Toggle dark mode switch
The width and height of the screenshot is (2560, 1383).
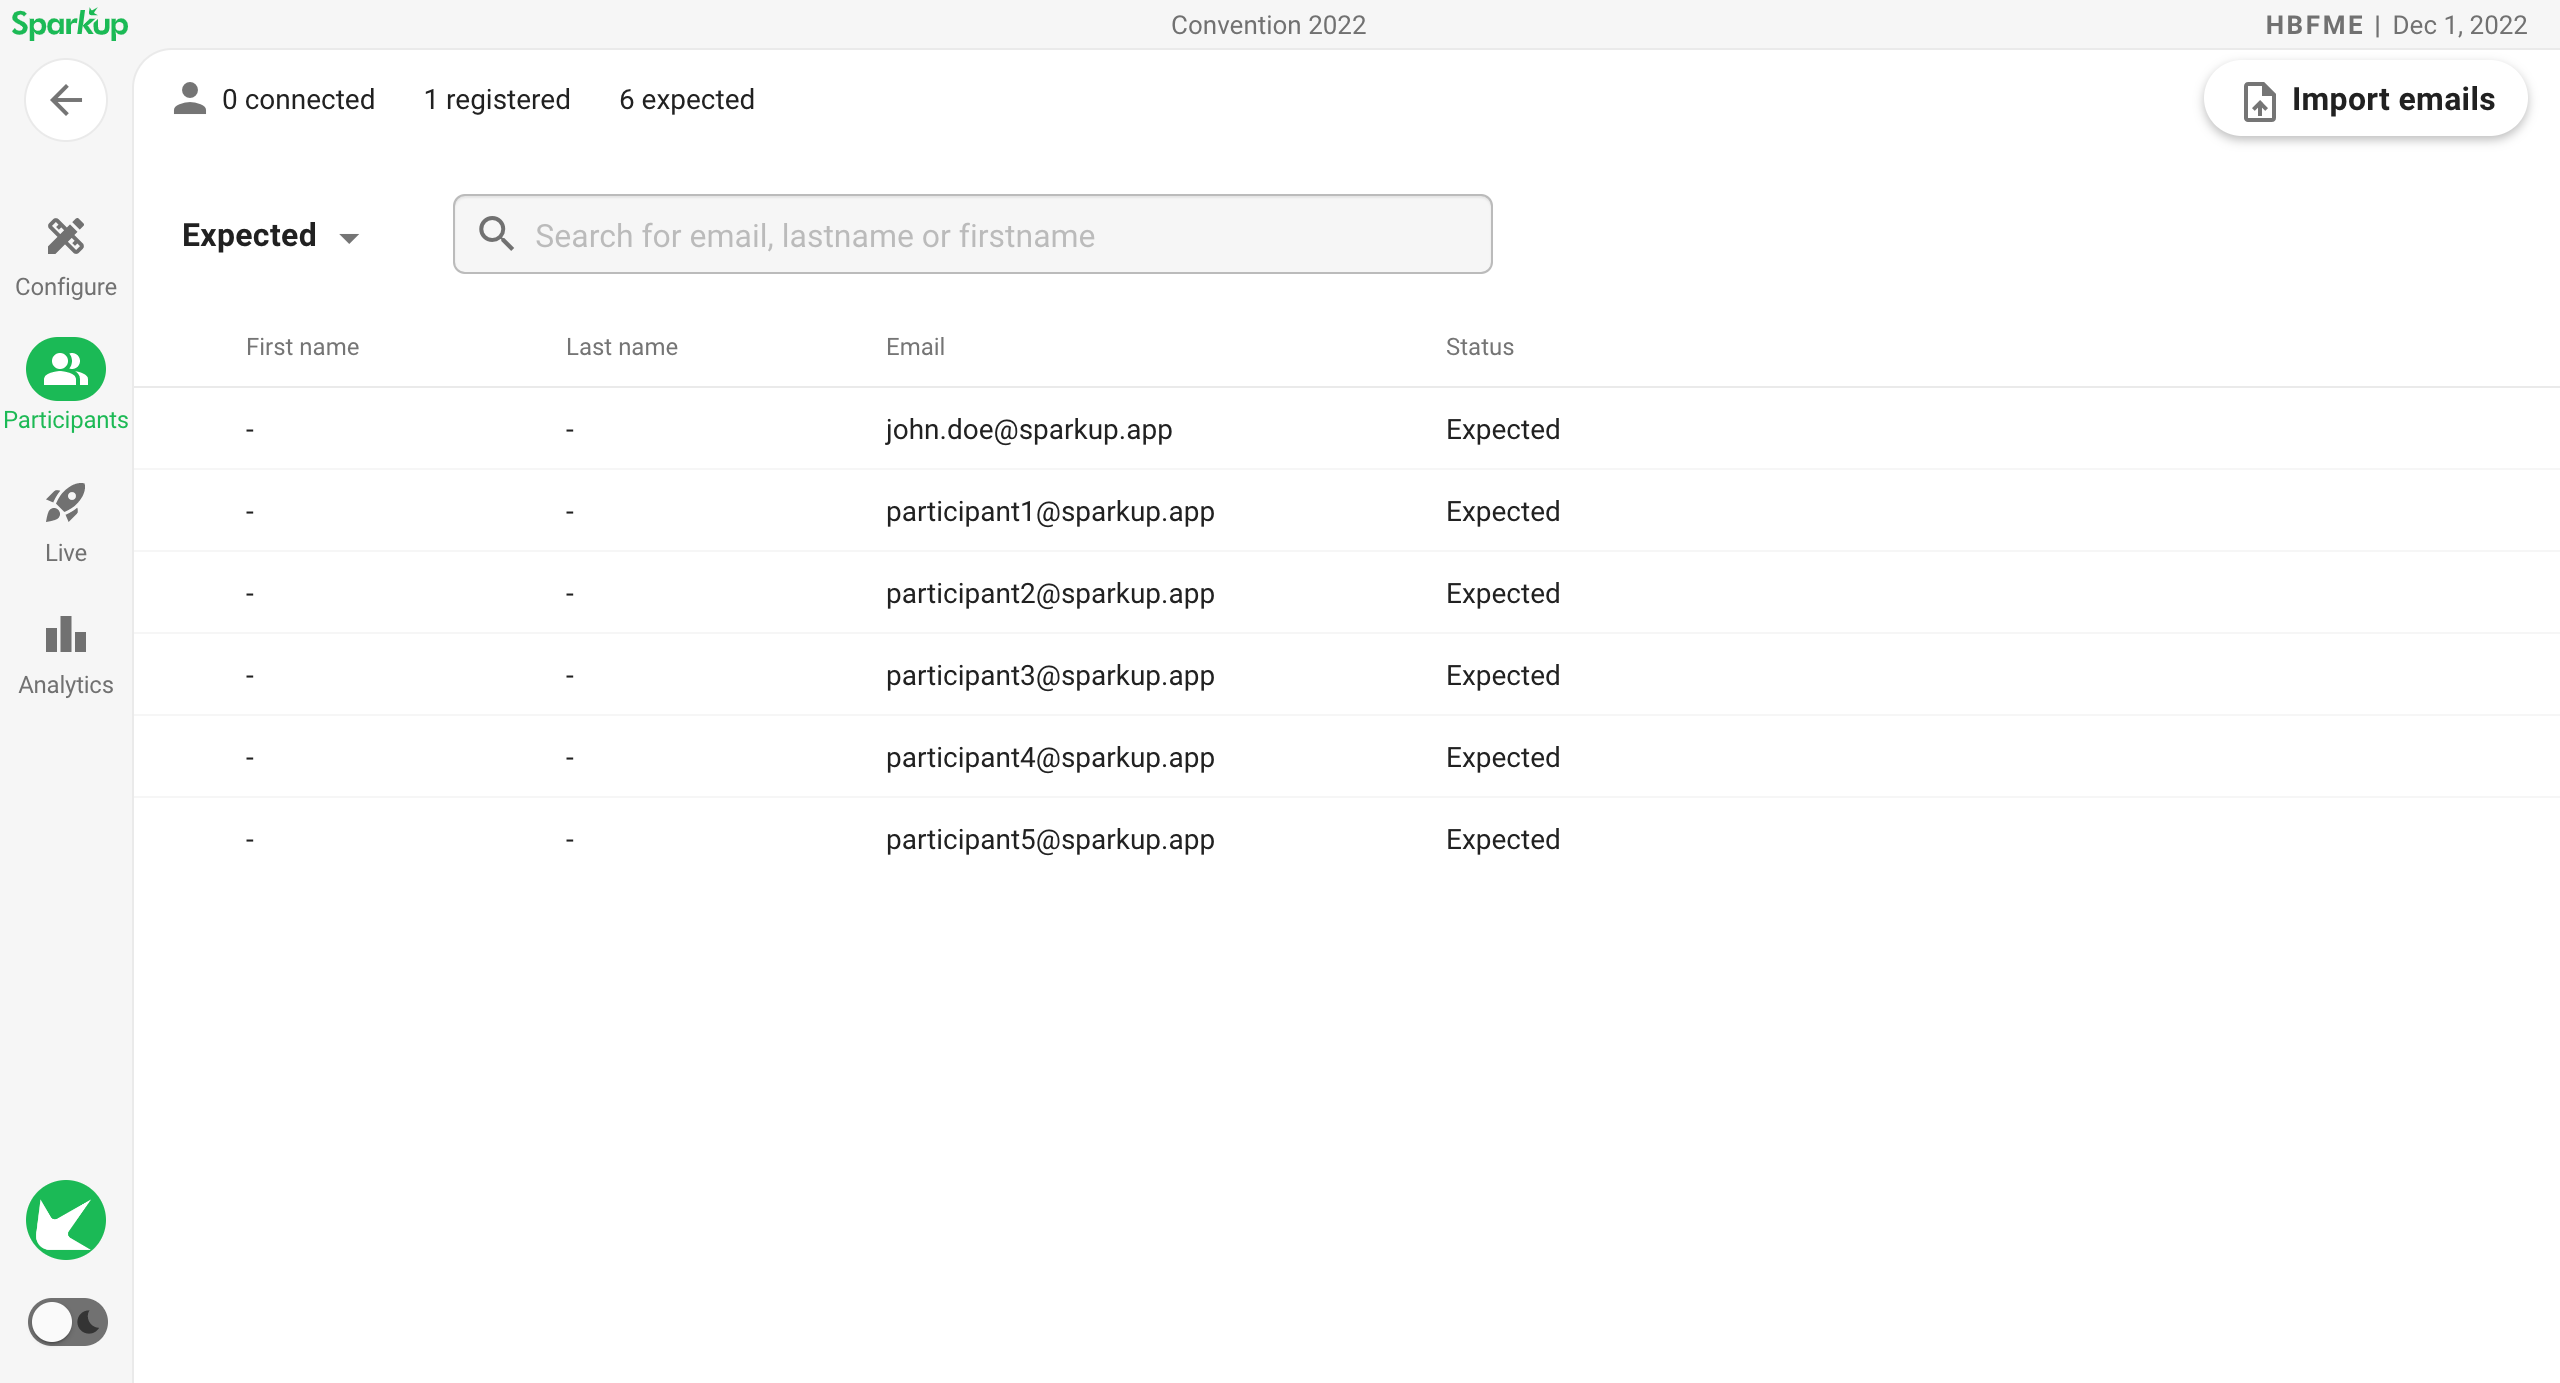pos(67,1322)
